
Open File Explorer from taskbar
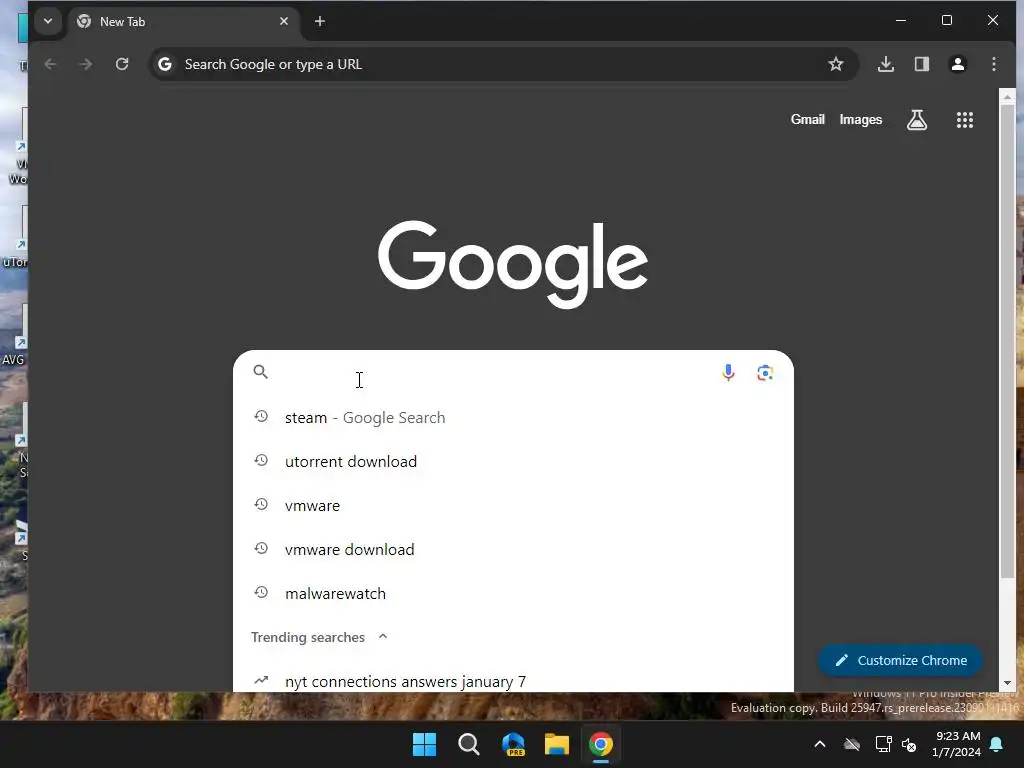pyautogui.click(x=557, y=744)
